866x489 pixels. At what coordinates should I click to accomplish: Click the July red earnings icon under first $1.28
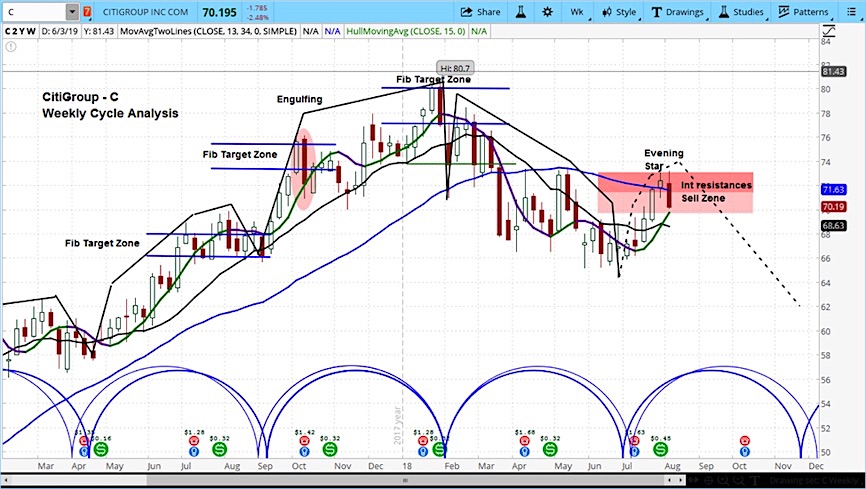(194, 441)
